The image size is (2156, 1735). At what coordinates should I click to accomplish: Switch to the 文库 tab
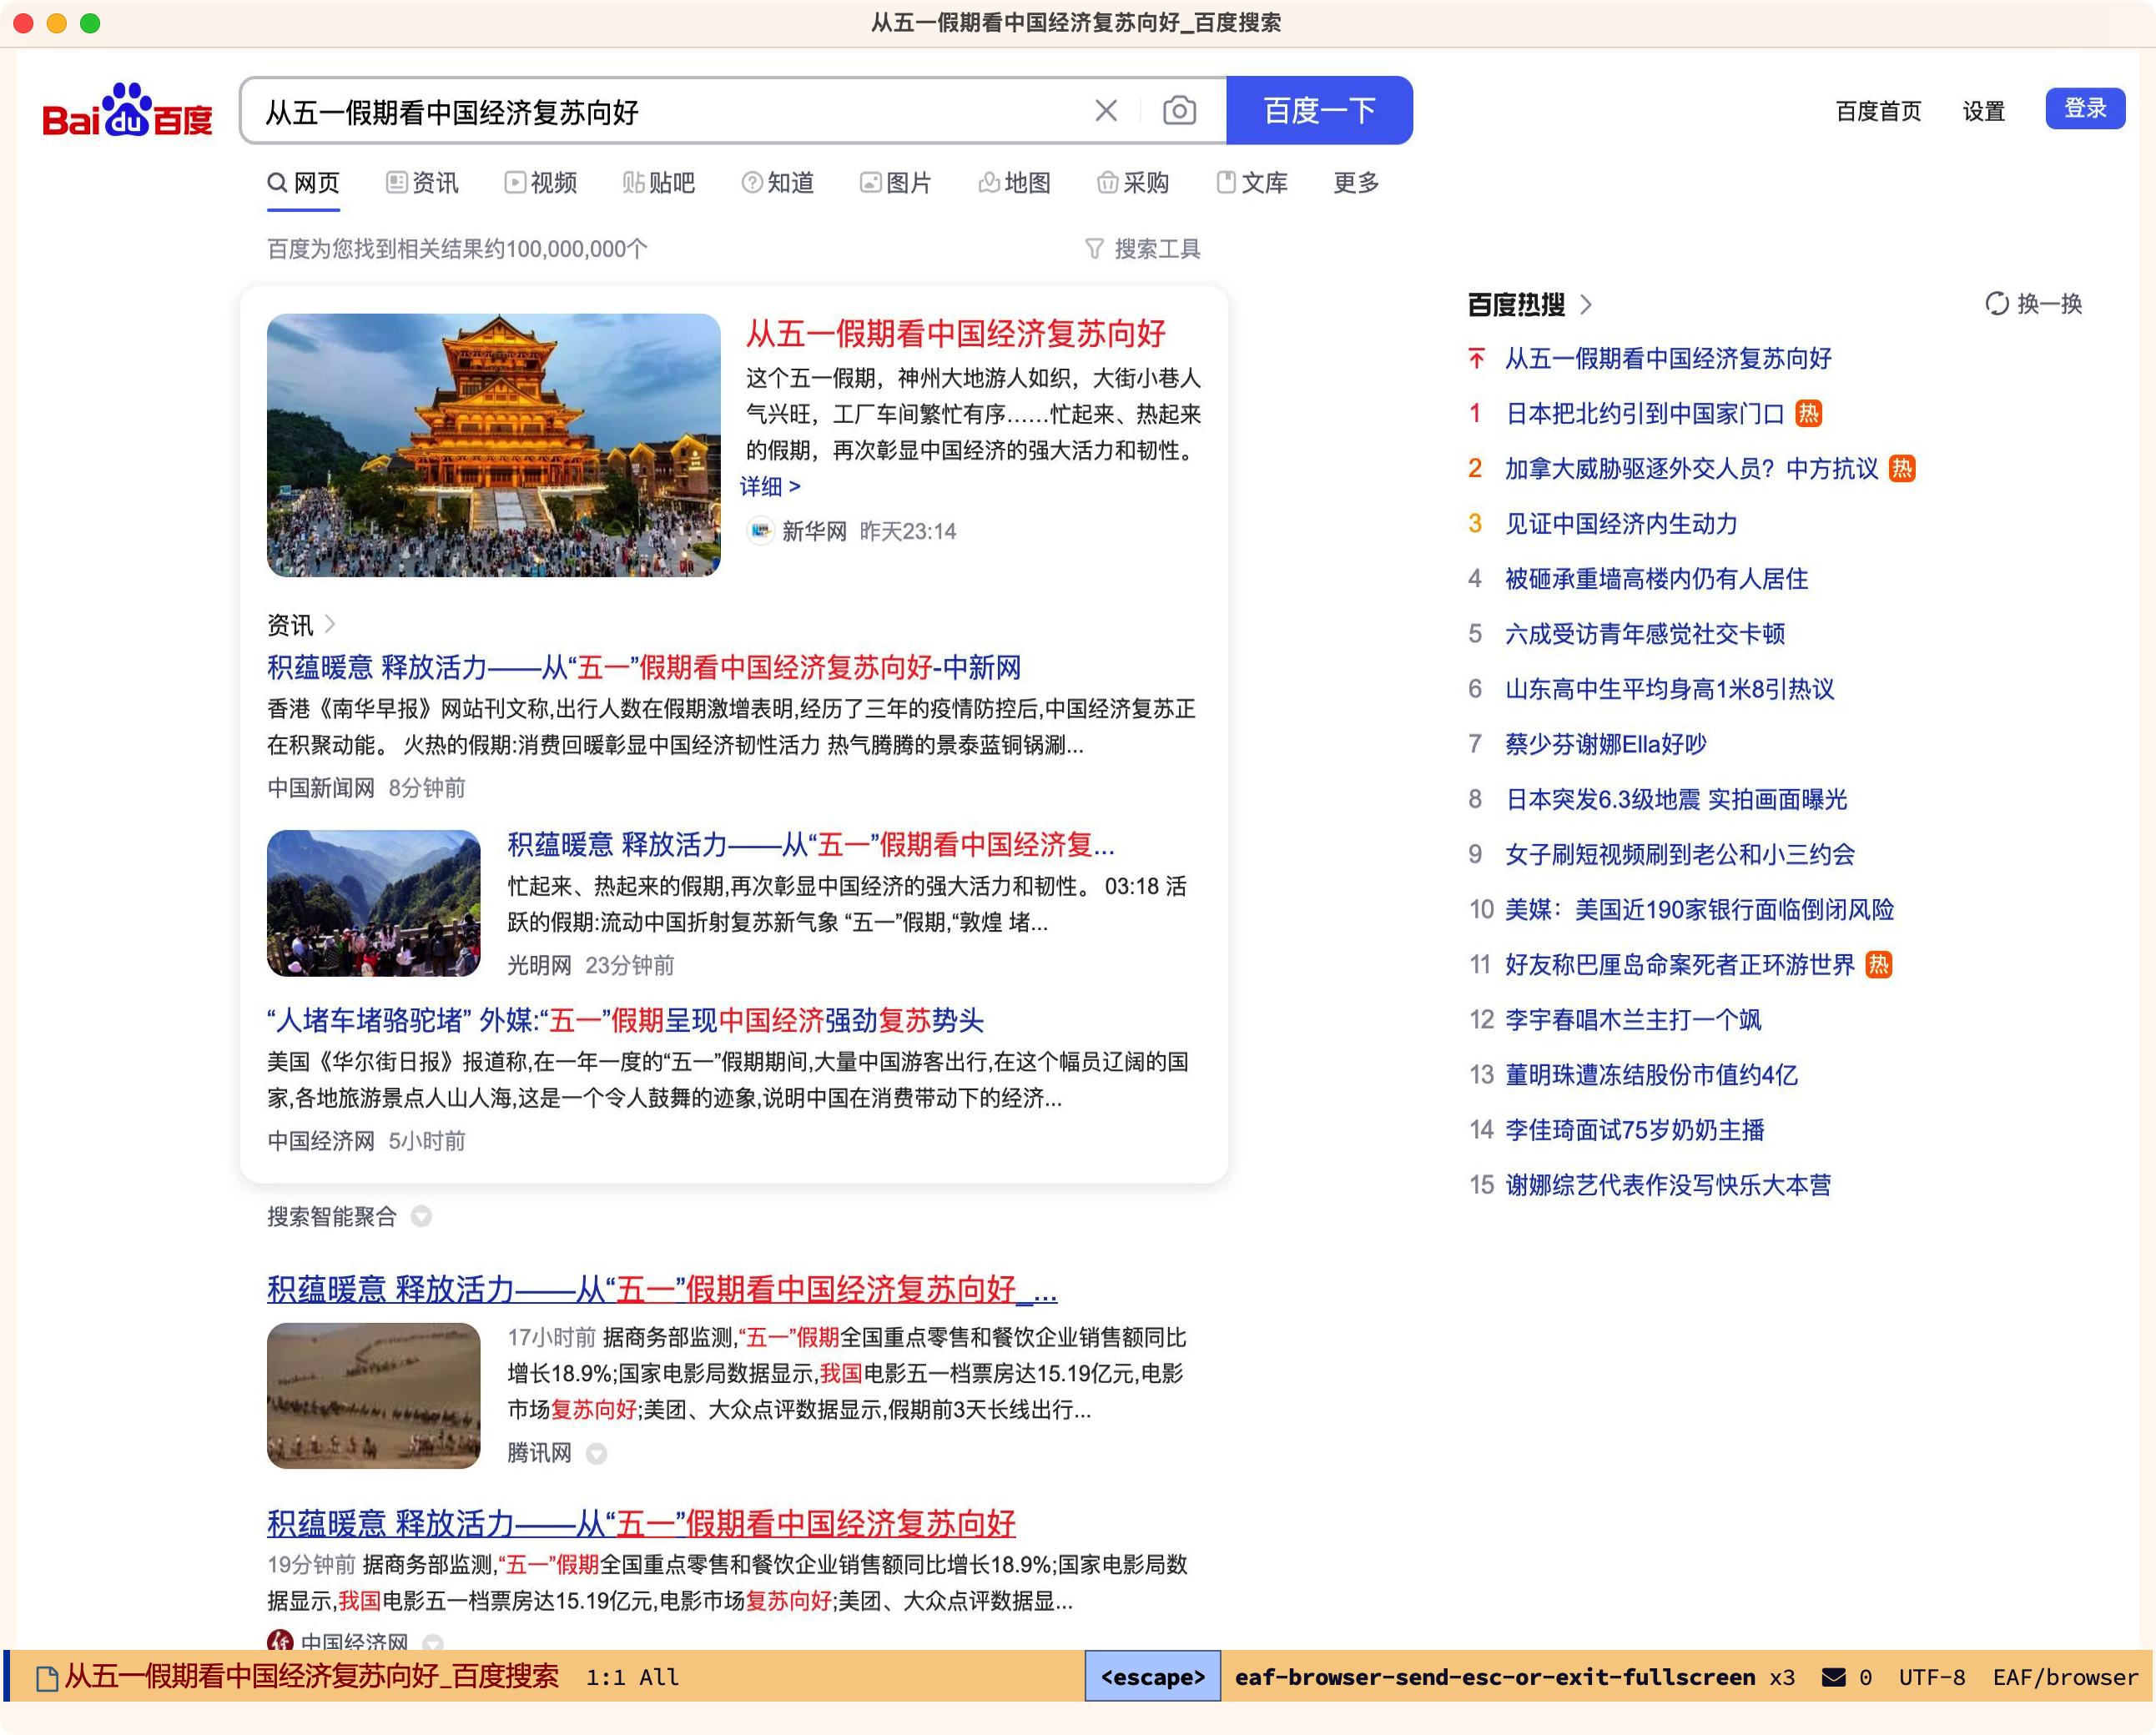(x=1252, y=182)
